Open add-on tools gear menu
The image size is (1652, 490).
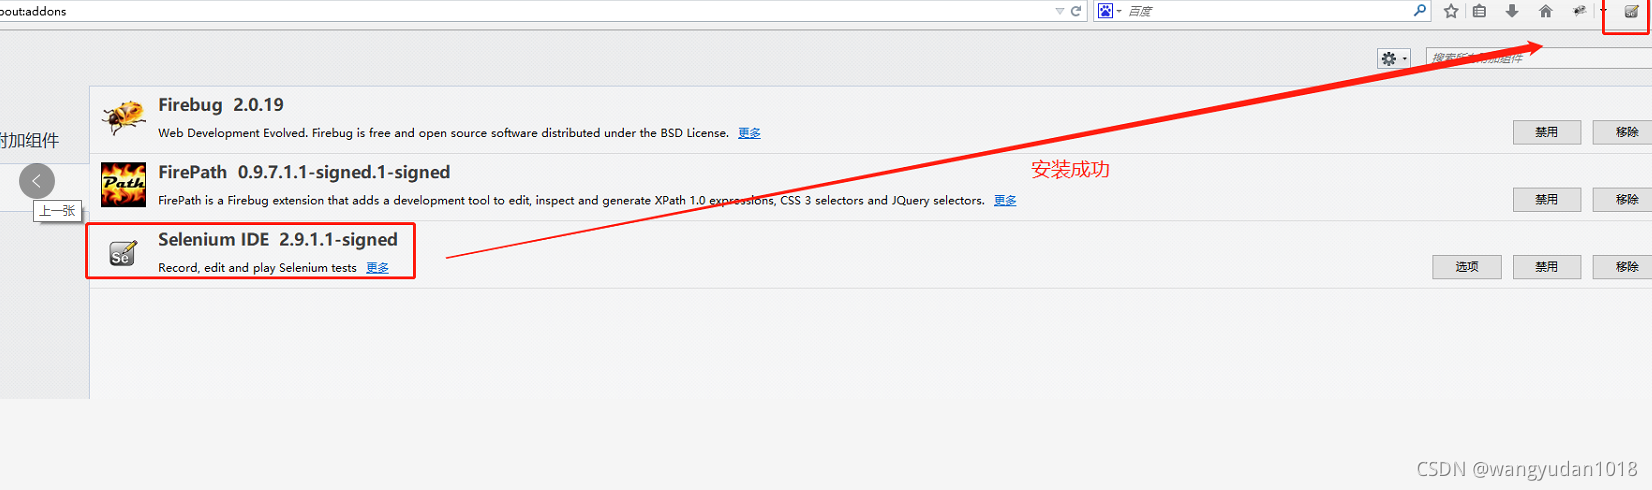point(1393,59)
